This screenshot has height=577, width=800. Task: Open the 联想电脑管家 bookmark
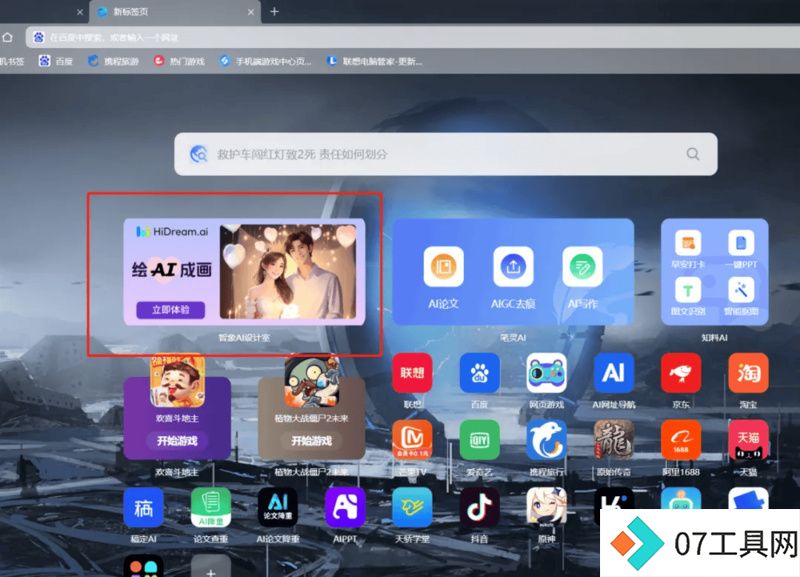tap(374, 61)
